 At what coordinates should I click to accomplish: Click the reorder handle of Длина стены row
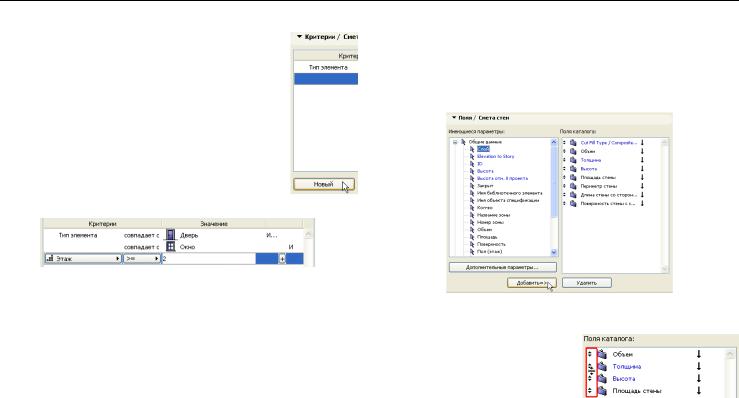coord(565,195)
